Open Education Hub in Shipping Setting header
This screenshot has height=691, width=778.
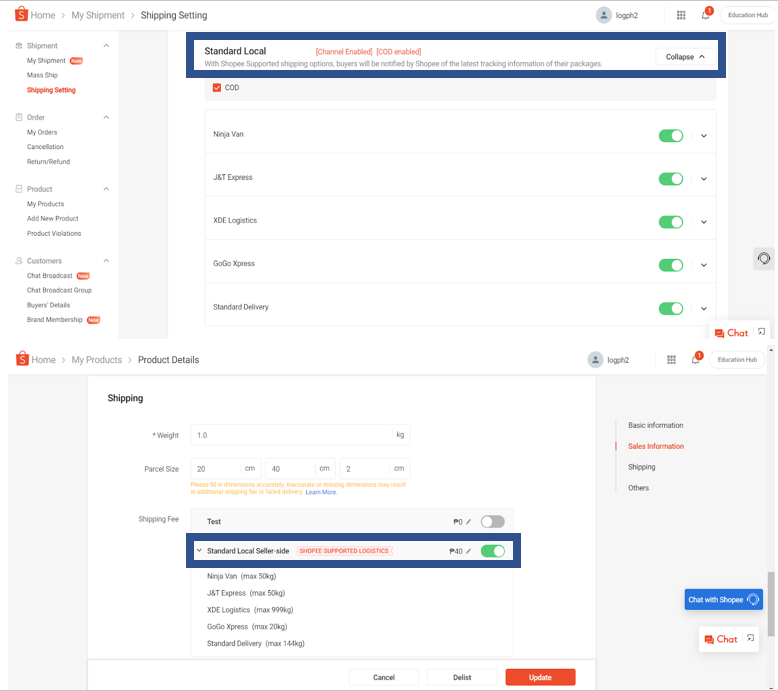(748, 15)
